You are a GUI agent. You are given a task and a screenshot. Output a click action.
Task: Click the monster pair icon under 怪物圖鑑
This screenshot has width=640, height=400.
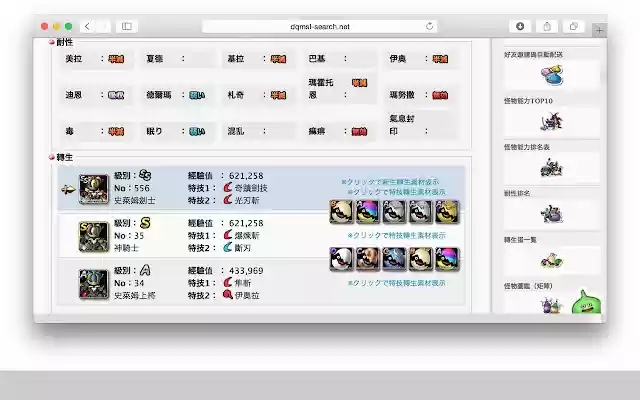[552, 306]
